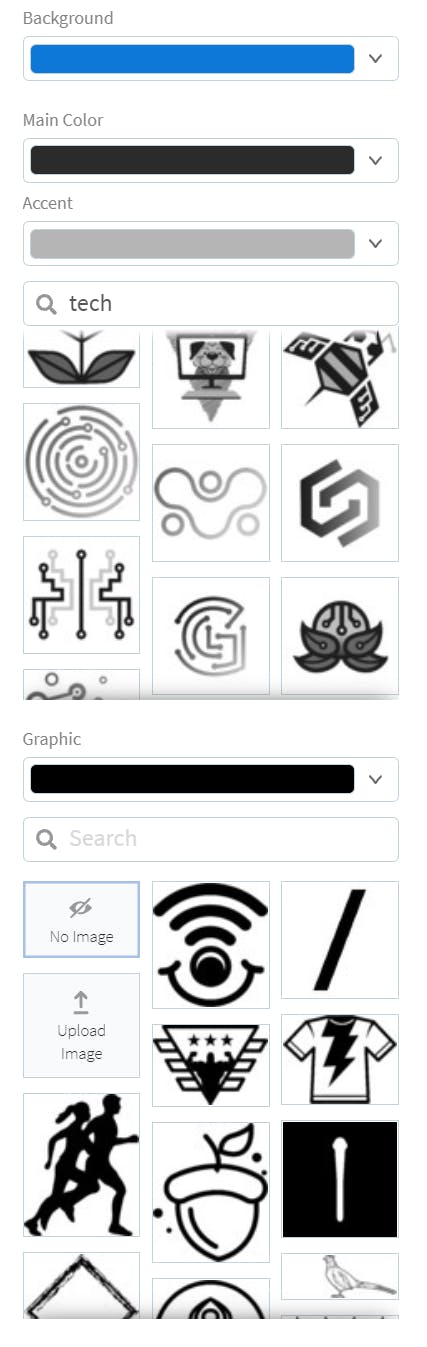Select the No Image option
This screenshot has width=427, height=1347.
pyautogui.click(x=81, y=919)
